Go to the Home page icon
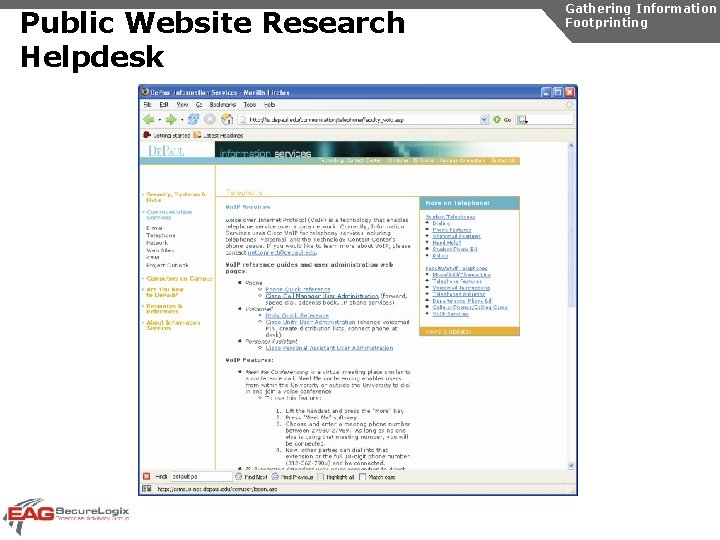Screen dimensions: 720x540 [227, 119]
